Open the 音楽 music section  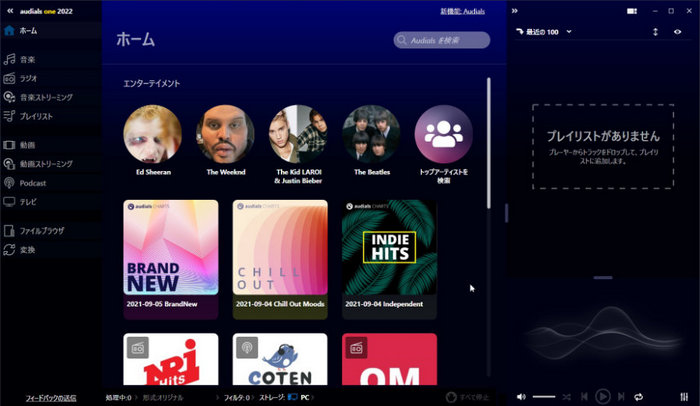pyautogui.click(x=50, y=59)
